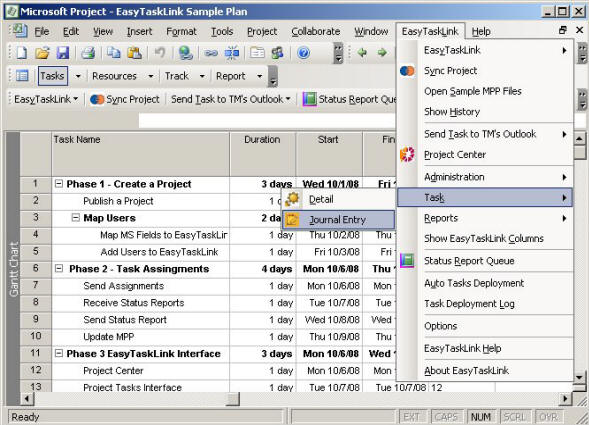589x425 pixels.
Task: Click the Microsoft Project document icon by File
Action: (x=20, y=31)
